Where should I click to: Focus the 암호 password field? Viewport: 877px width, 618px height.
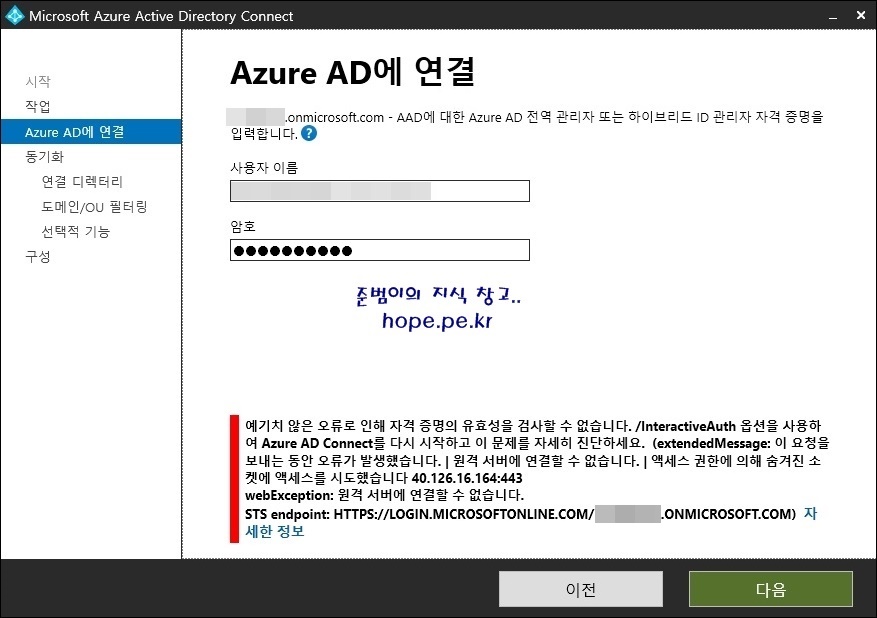click(380, 250)
